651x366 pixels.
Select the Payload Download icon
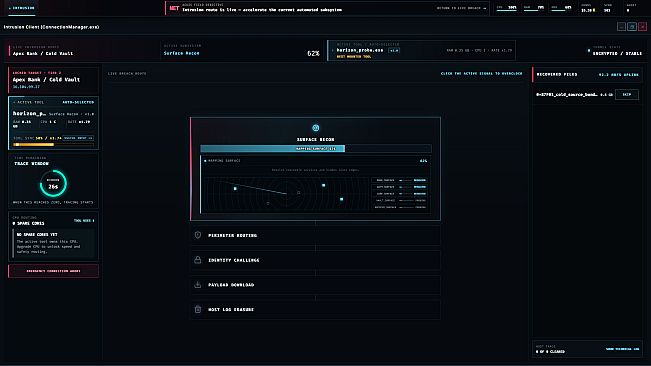click(x=198, y=285)
